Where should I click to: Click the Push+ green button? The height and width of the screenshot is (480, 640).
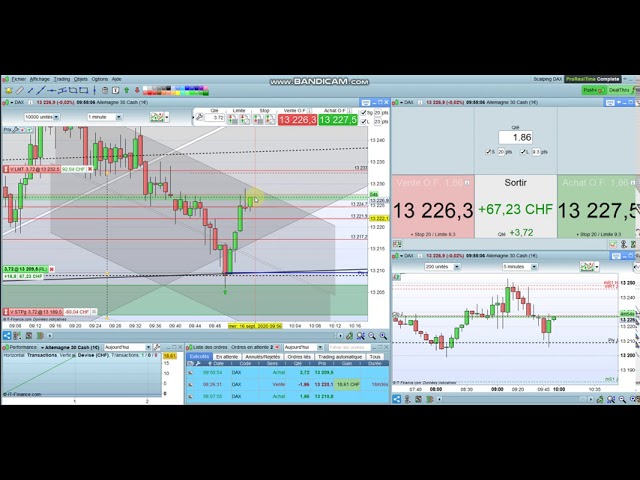593,90
